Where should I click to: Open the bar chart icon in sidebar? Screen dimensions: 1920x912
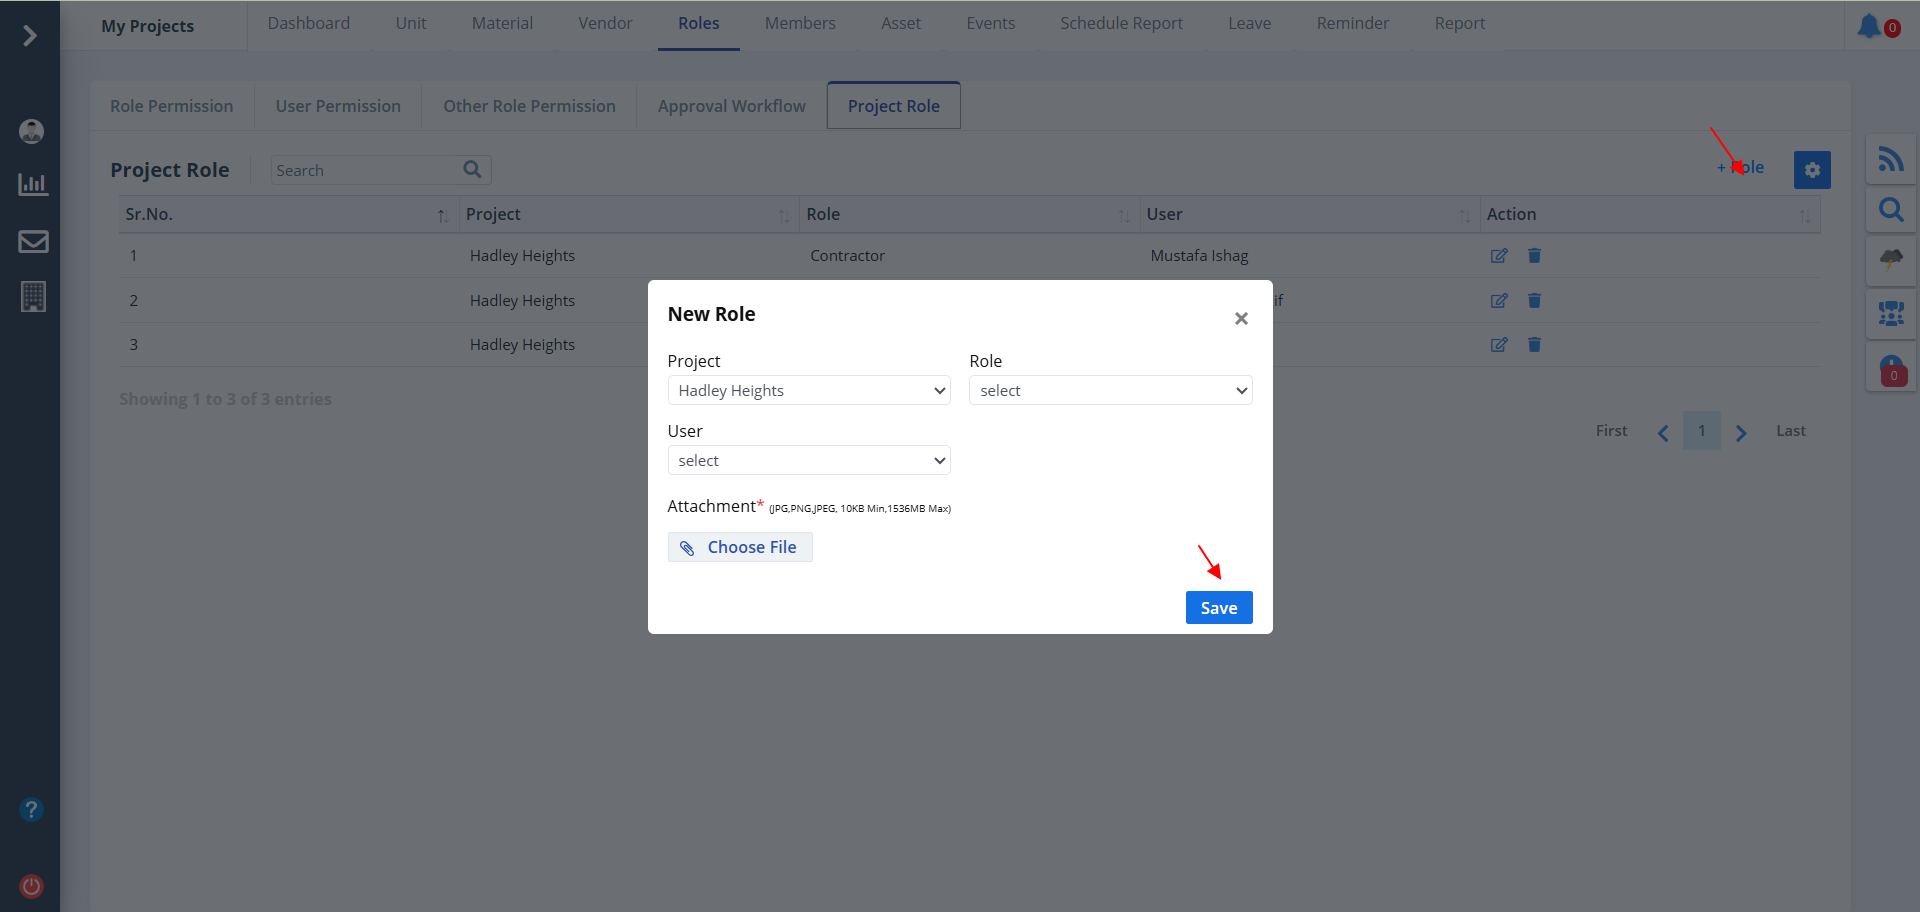[x=33, y=185]
